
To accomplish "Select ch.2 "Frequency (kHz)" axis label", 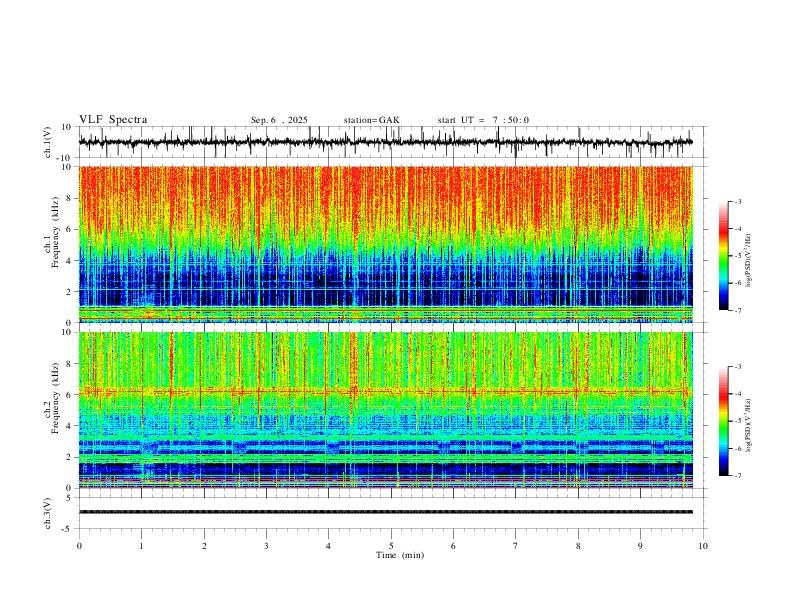I will coord(55,398).
